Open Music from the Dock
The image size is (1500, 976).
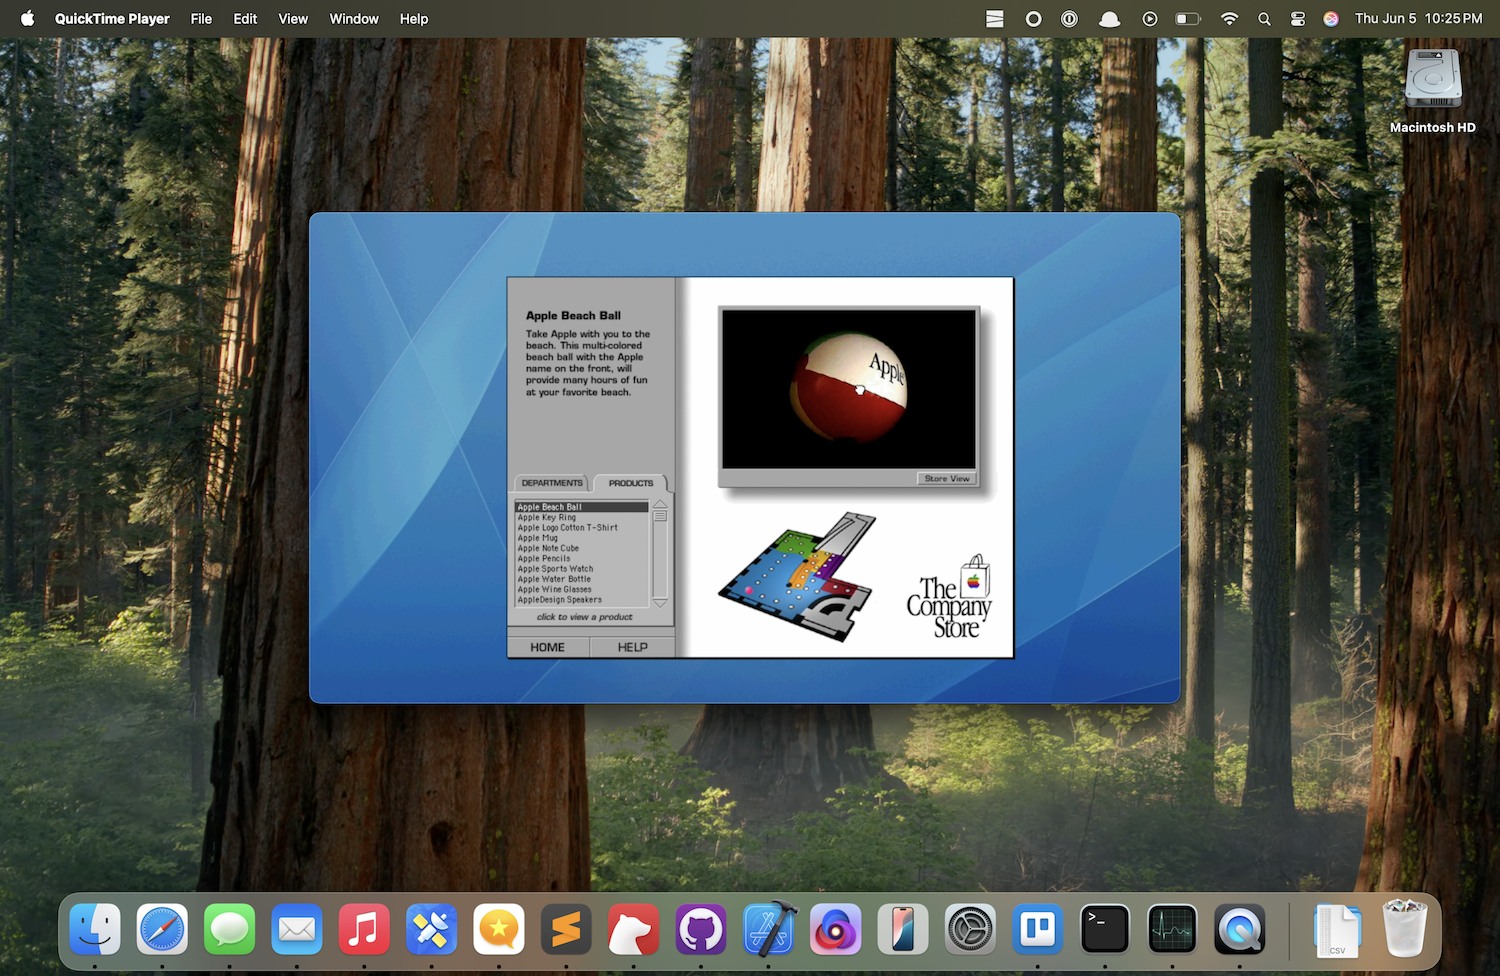(364, 929)
